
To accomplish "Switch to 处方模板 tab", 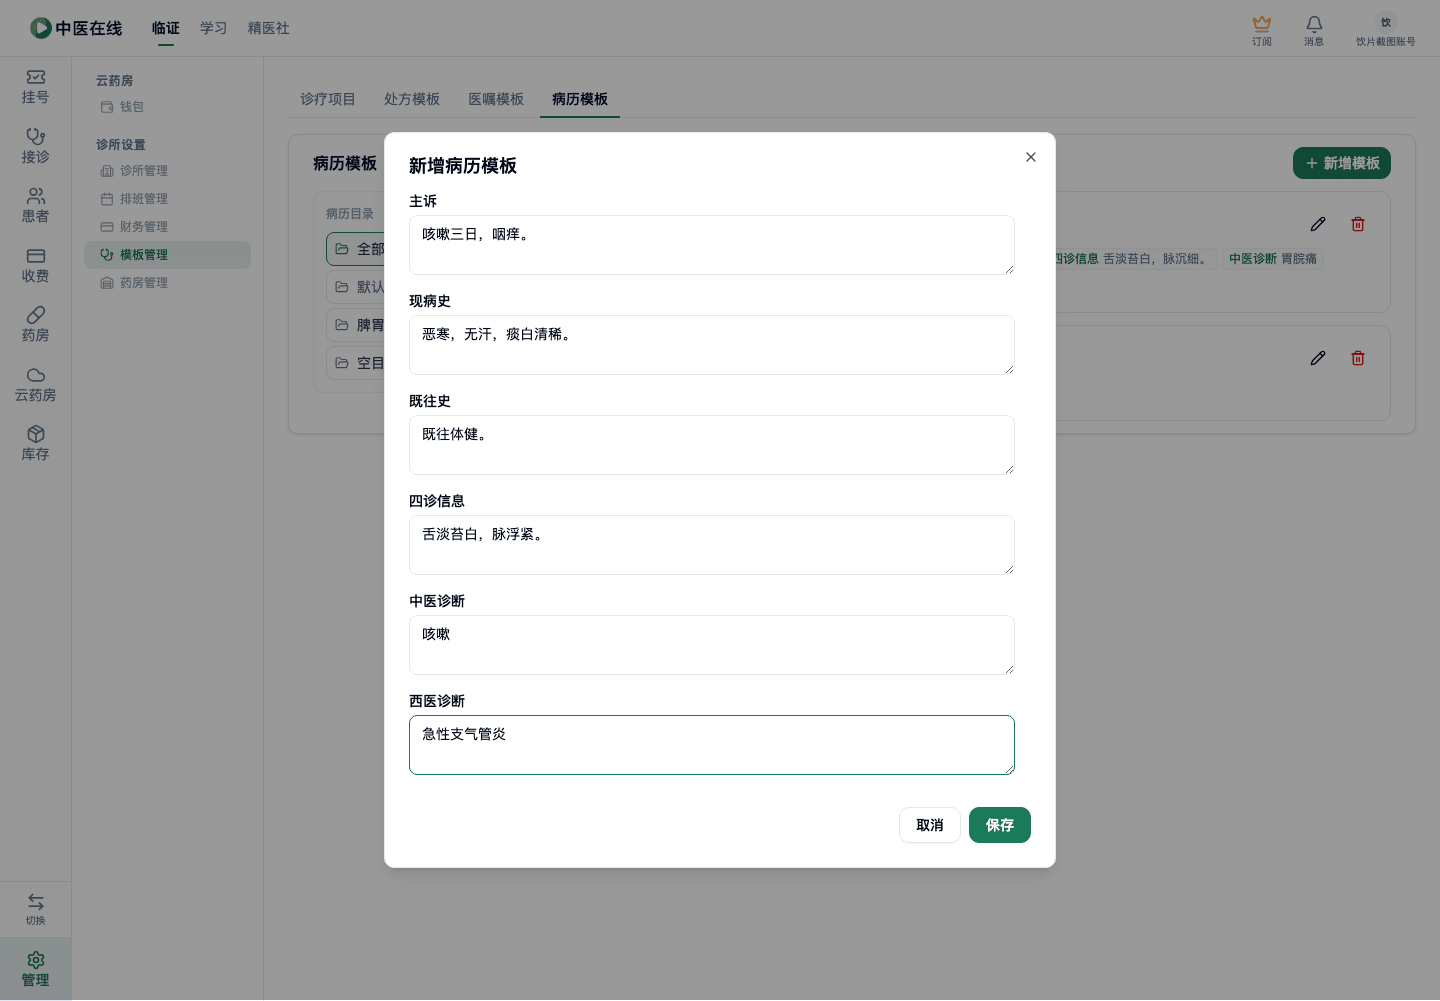I will click(412, 99).
